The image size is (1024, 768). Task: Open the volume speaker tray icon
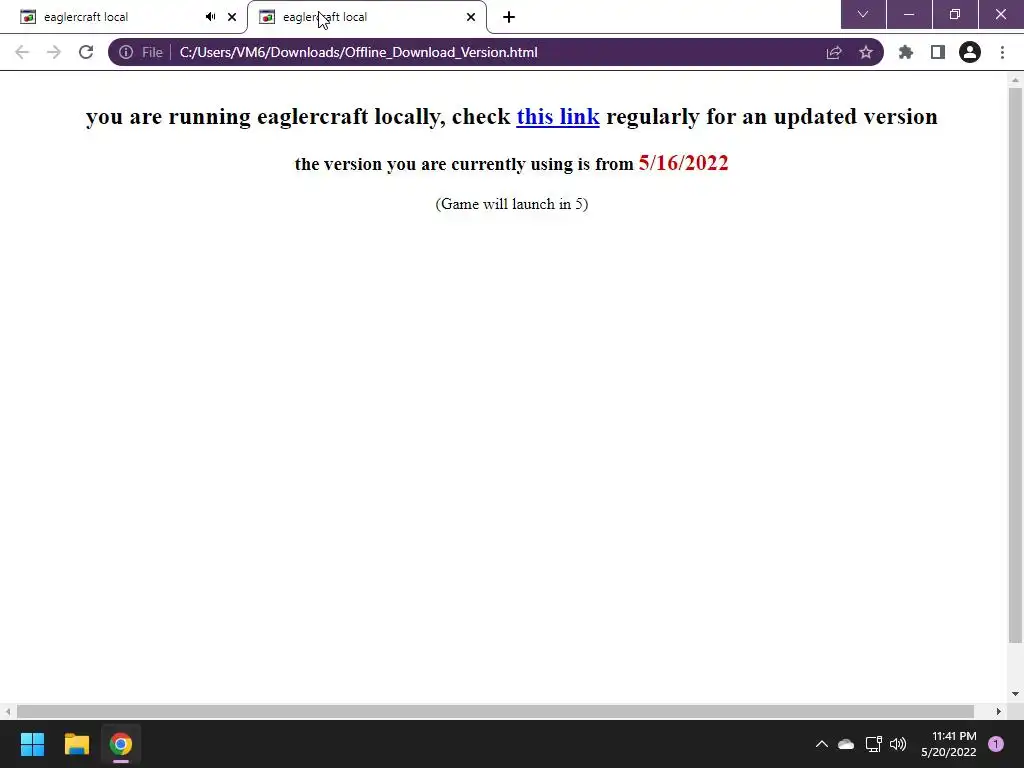[899, 744]
